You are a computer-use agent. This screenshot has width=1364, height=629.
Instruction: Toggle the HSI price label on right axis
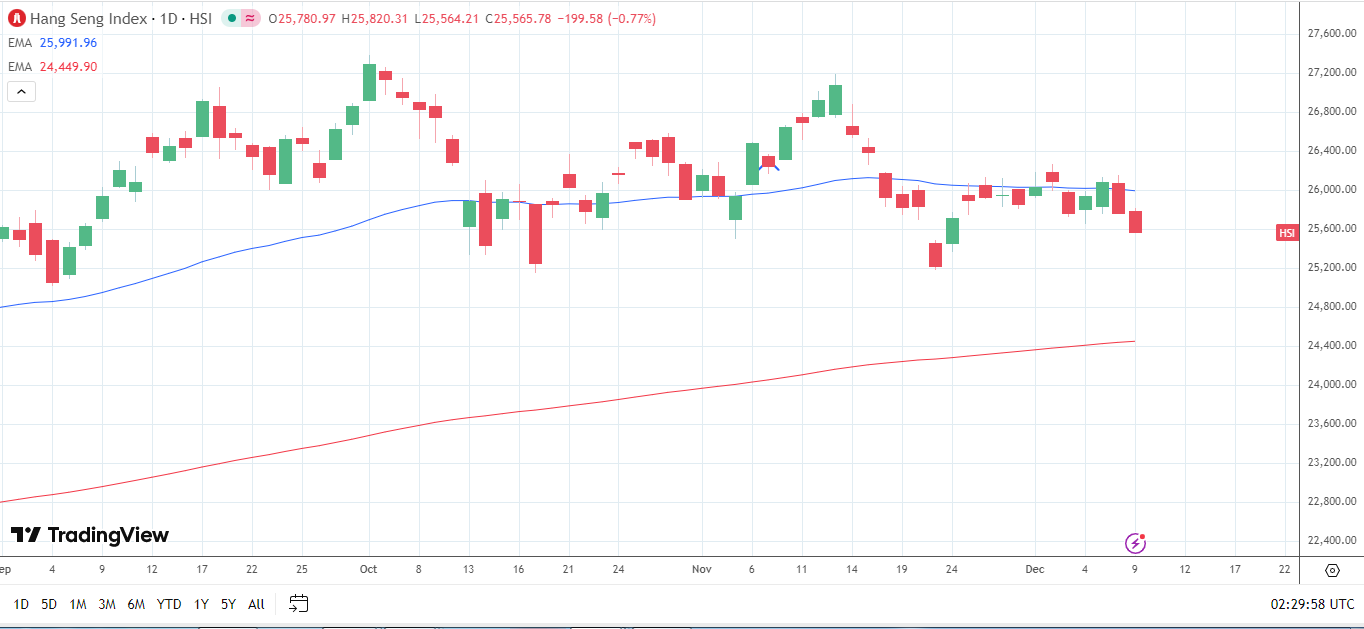pos(1287,233)
